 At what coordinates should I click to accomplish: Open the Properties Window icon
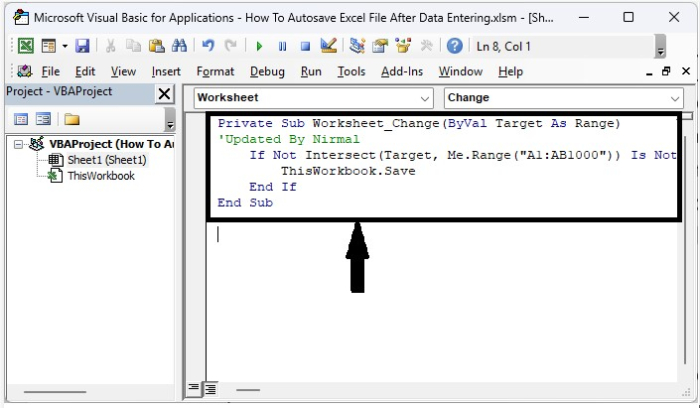(x=380, y=46)
